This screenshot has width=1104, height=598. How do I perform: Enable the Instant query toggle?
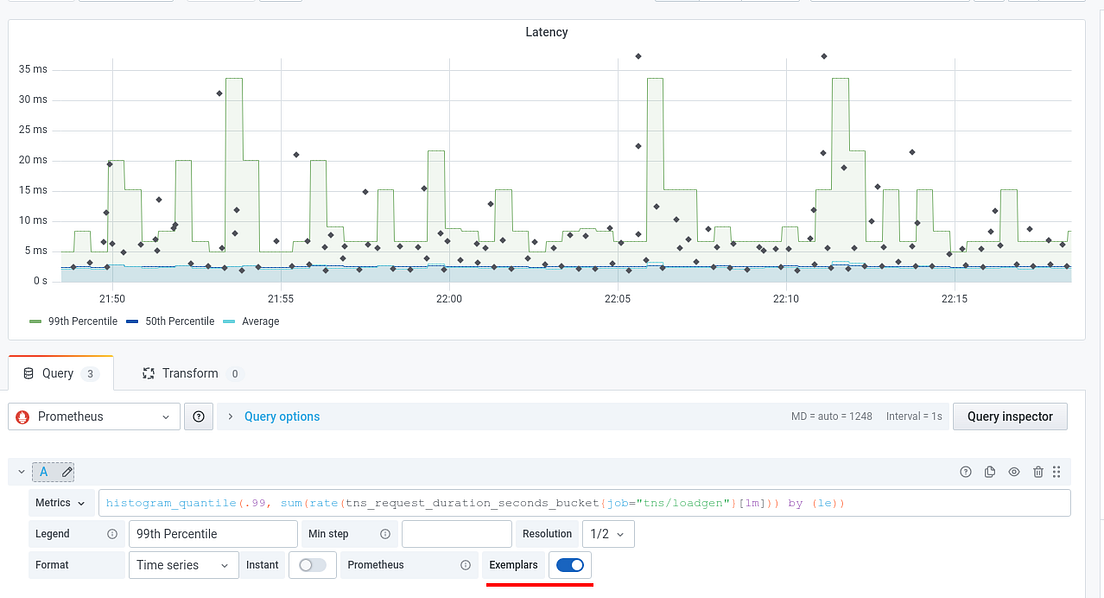[x=312, y=565]
